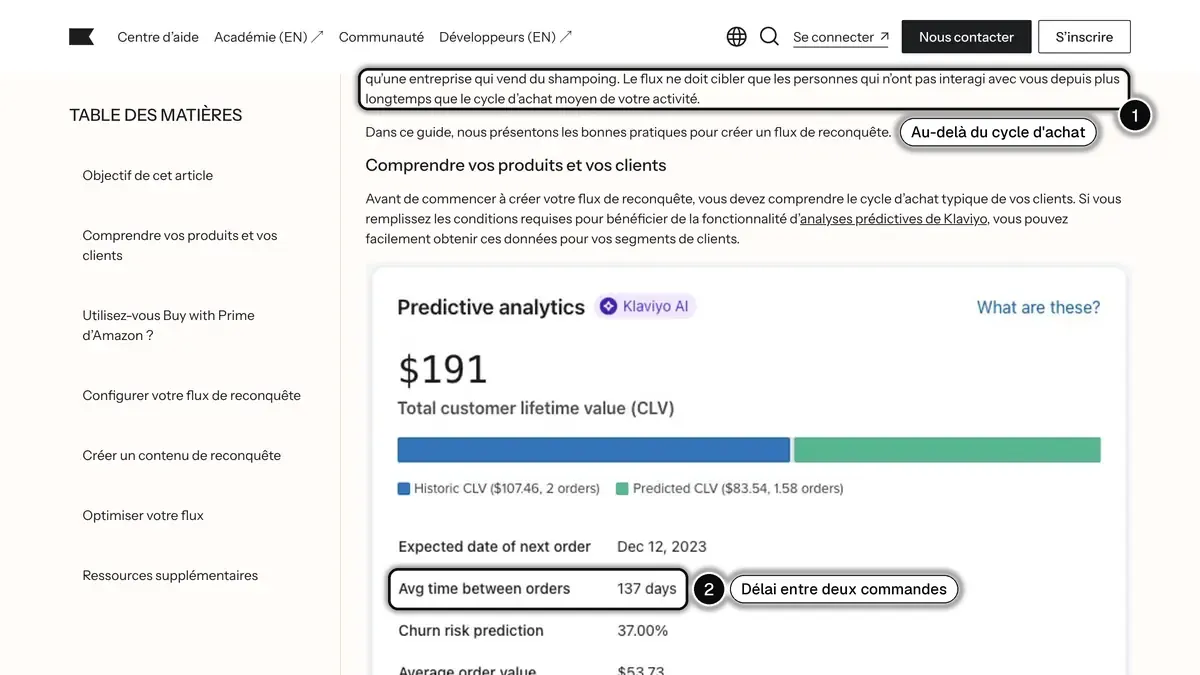The height and width of the screenshot is (675, 1200).
Task: Open the analyses prédictives de Klaviyo link
Action: 894,219
